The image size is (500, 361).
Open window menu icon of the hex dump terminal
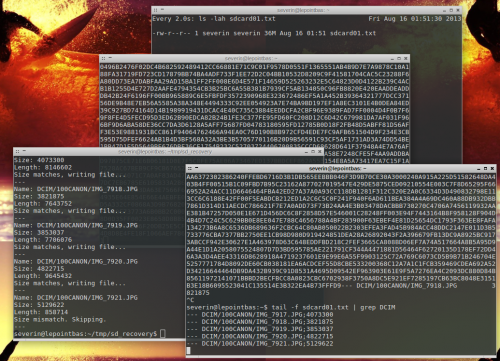tap(103, 58)
